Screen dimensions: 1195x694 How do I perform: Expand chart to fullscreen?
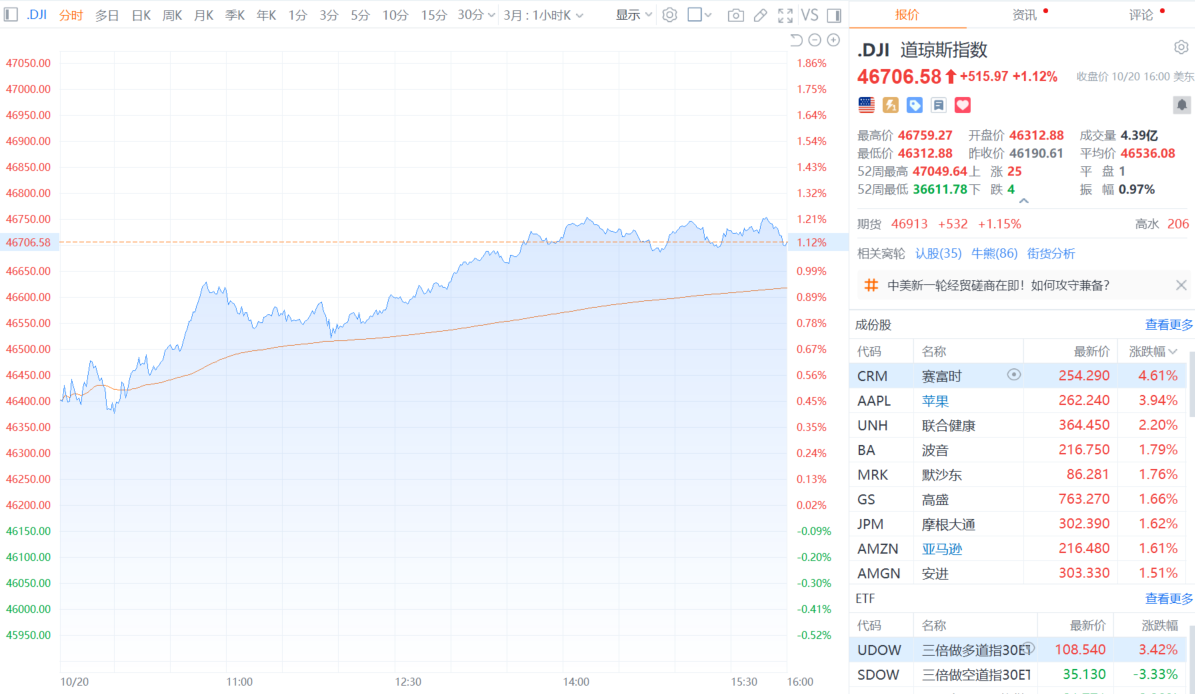pyautogui.click(x=786, y=15)
